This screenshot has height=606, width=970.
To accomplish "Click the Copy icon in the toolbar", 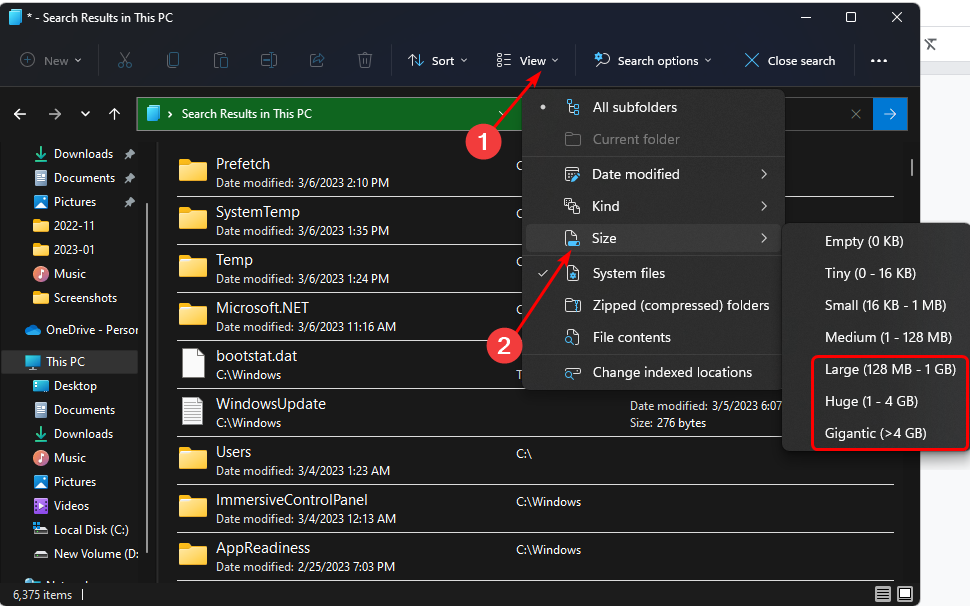I will [173, 60].
